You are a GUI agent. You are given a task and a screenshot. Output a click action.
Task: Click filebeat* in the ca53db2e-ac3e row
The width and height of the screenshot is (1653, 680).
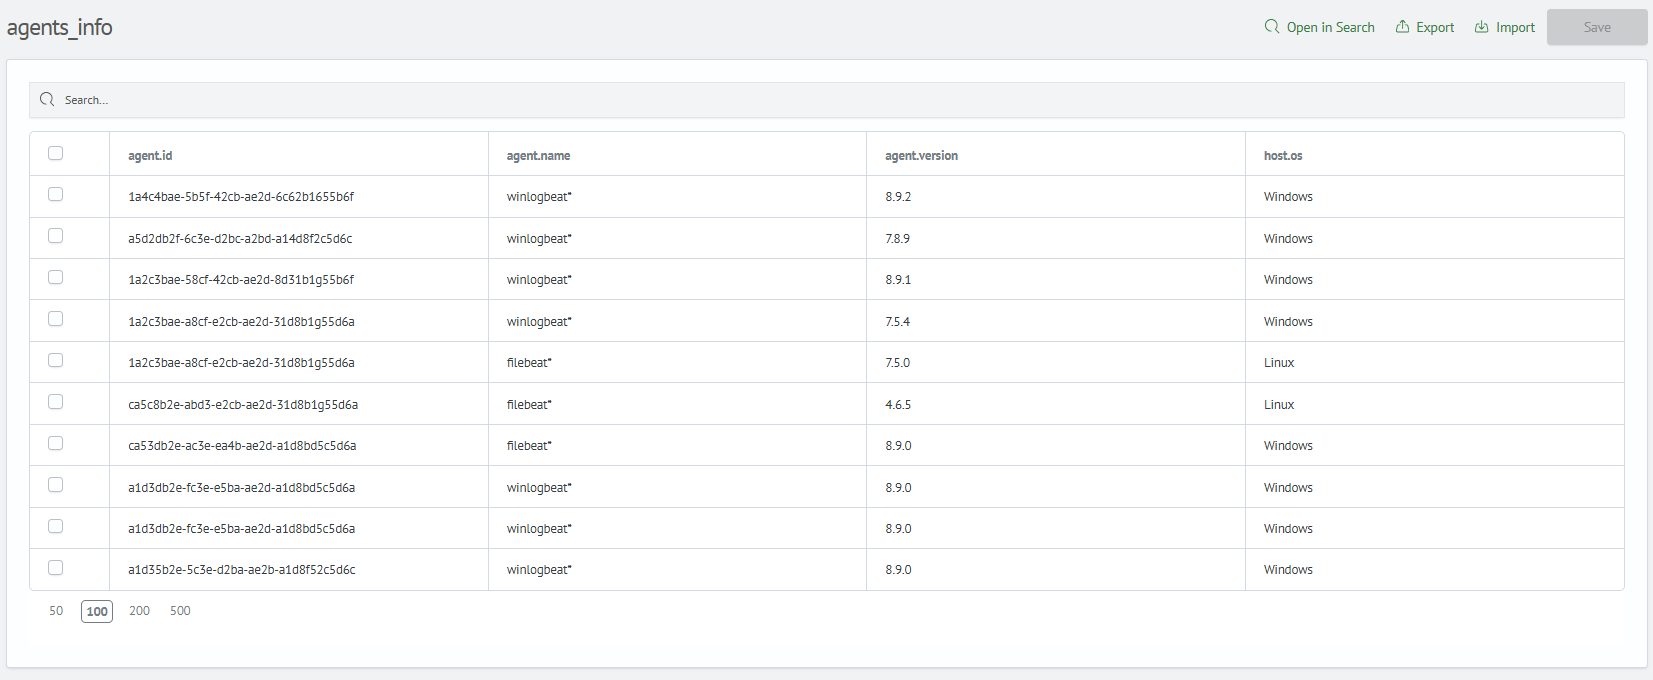coord(529,446)
